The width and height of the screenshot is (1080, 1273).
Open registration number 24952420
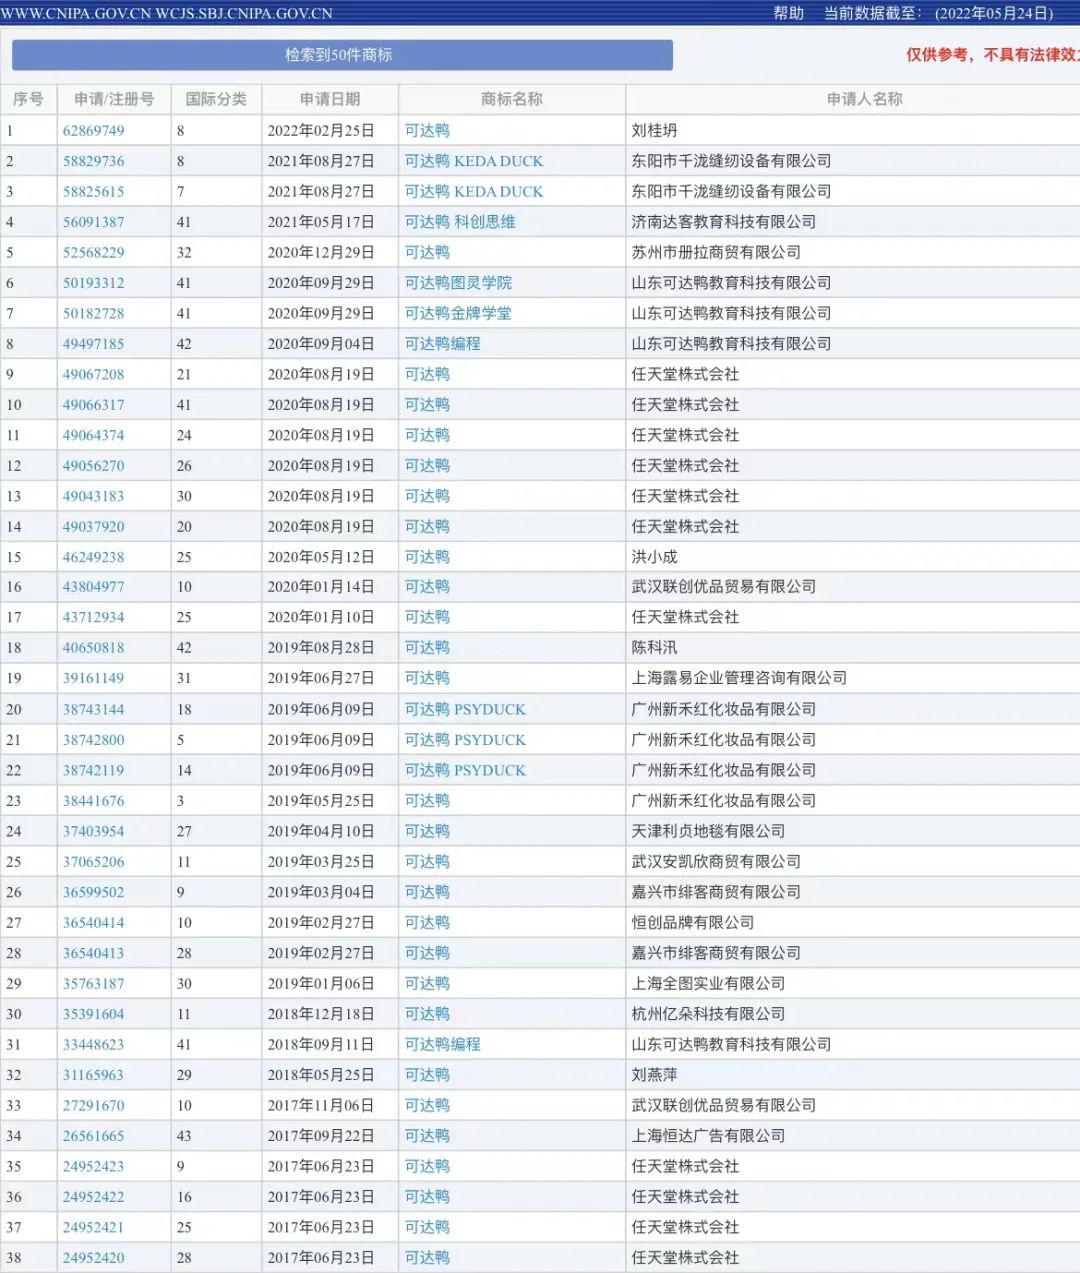pyautogui.click(x=94, y=1258)
